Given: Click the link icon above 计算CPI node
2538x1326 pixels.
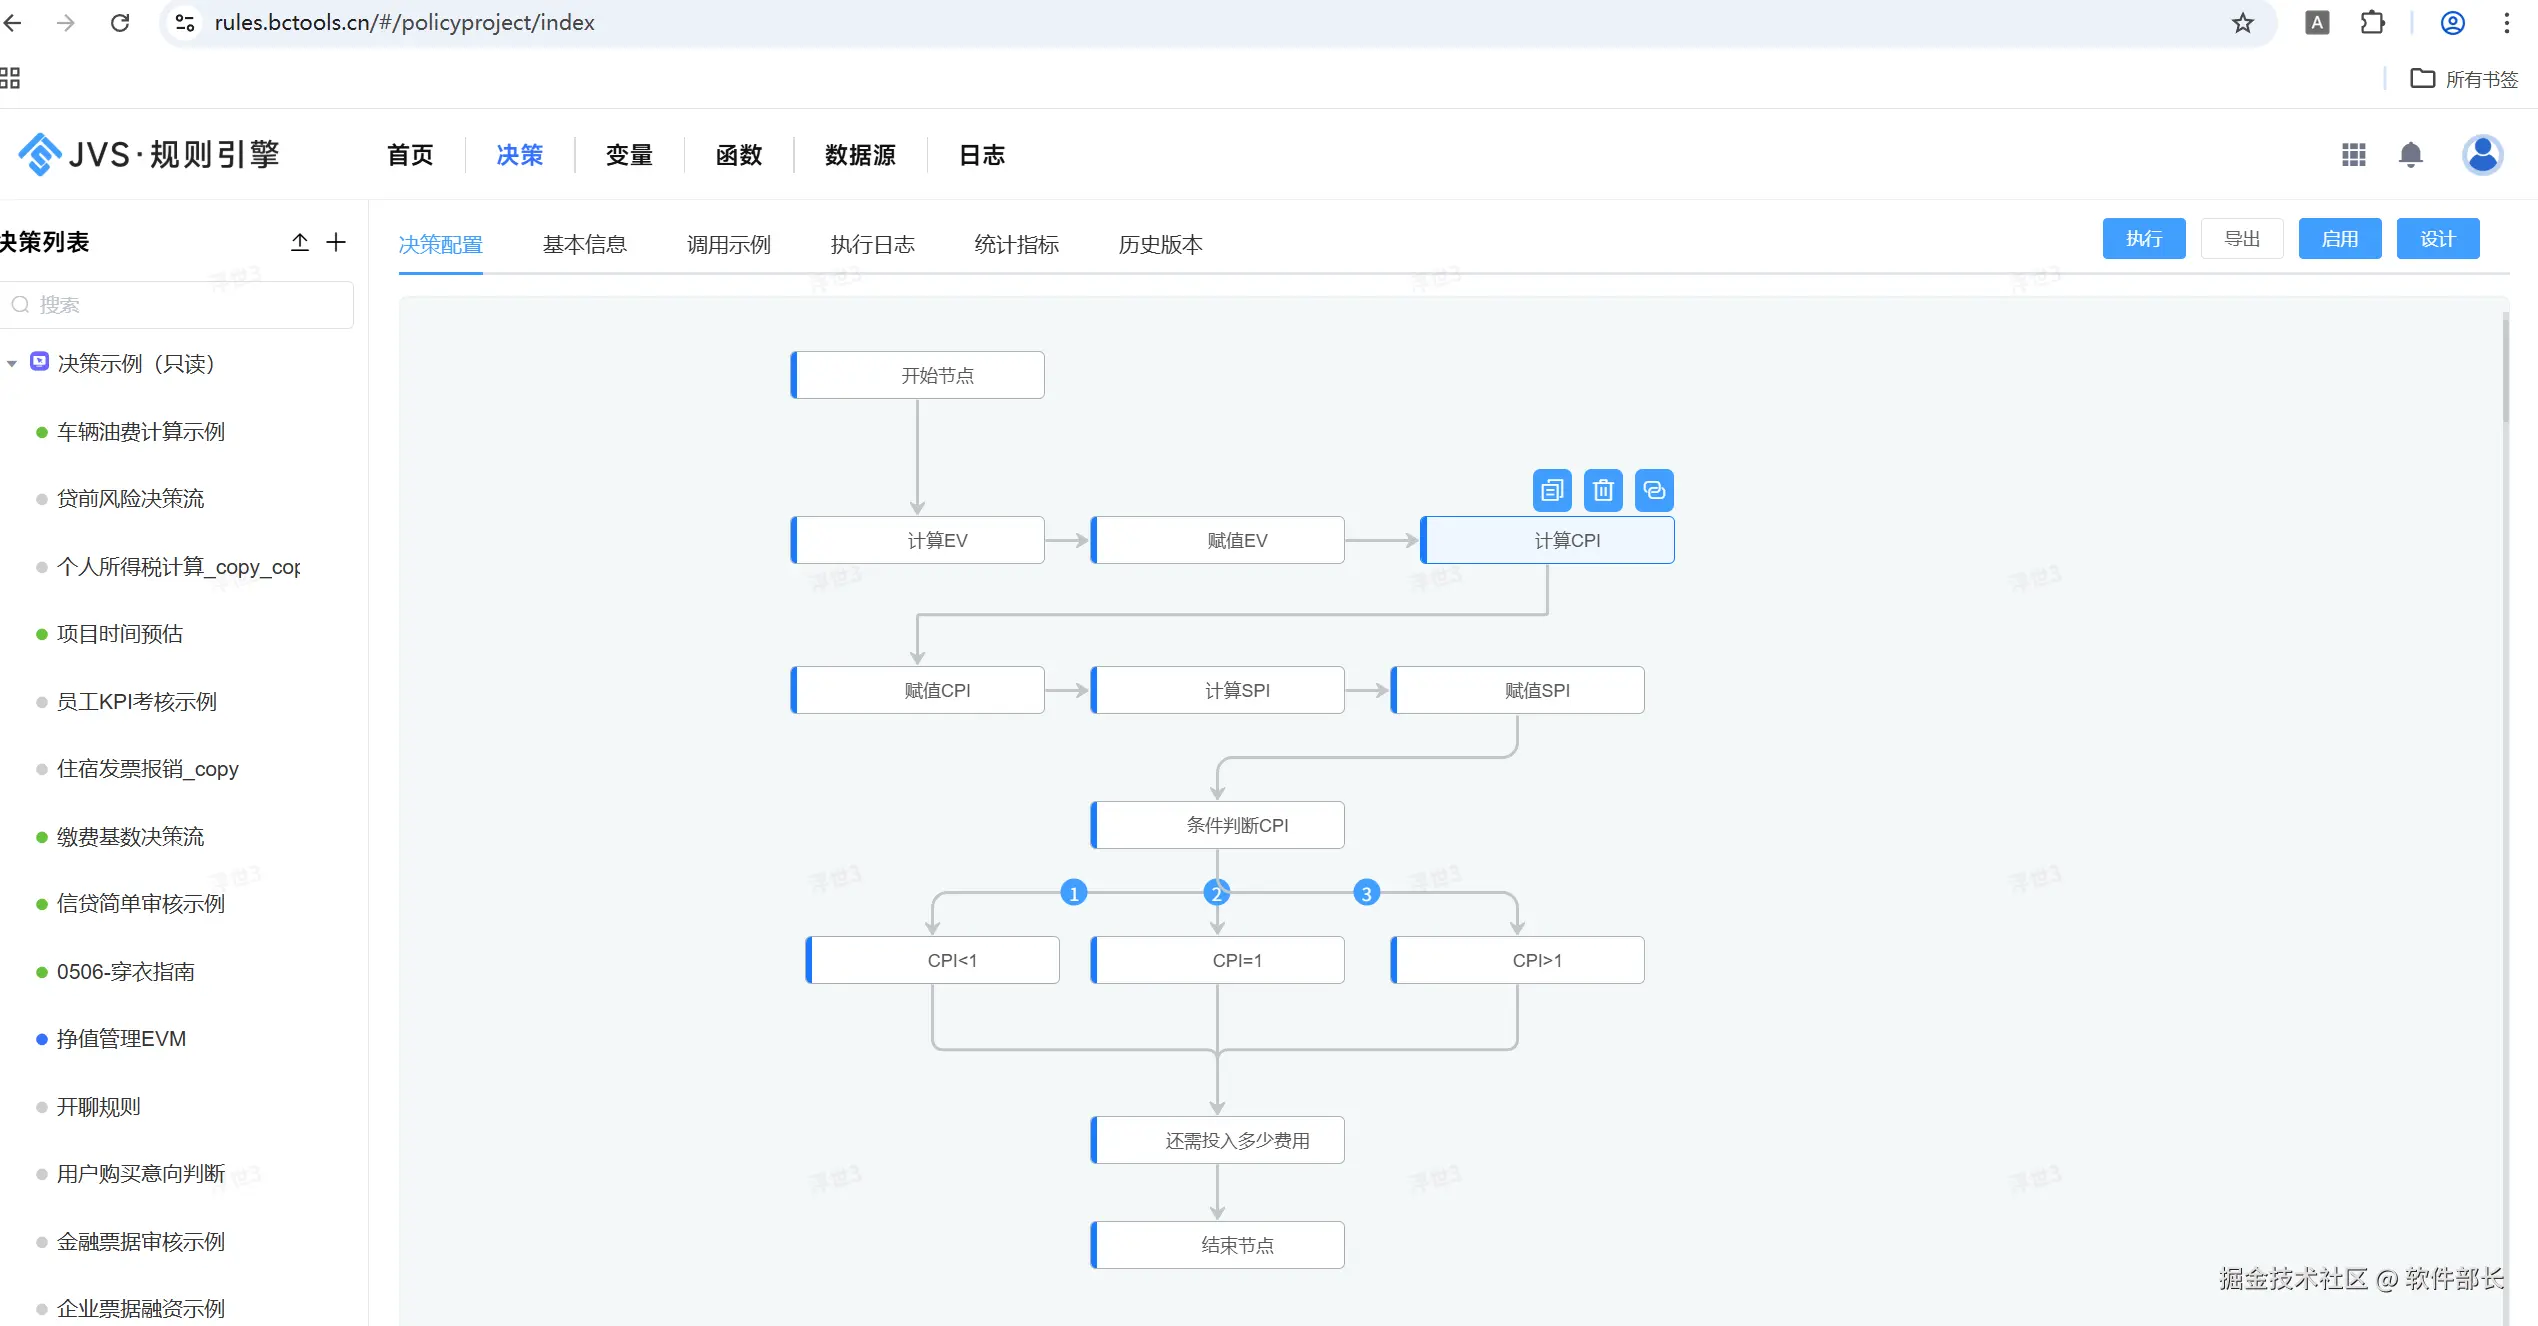Looking at the screenshot, I should (x=1654, y=490).
